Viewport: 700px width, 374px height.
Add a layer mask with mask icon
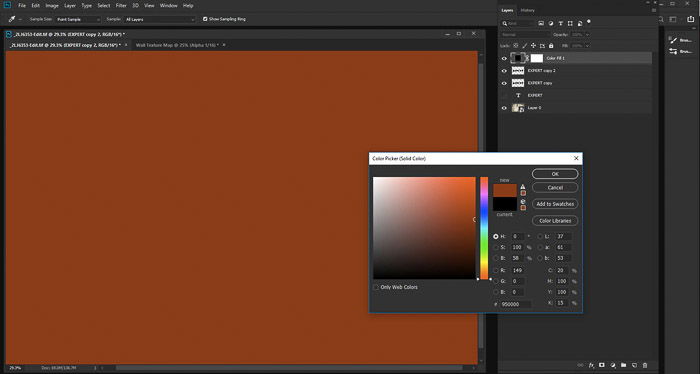point(602,366)
